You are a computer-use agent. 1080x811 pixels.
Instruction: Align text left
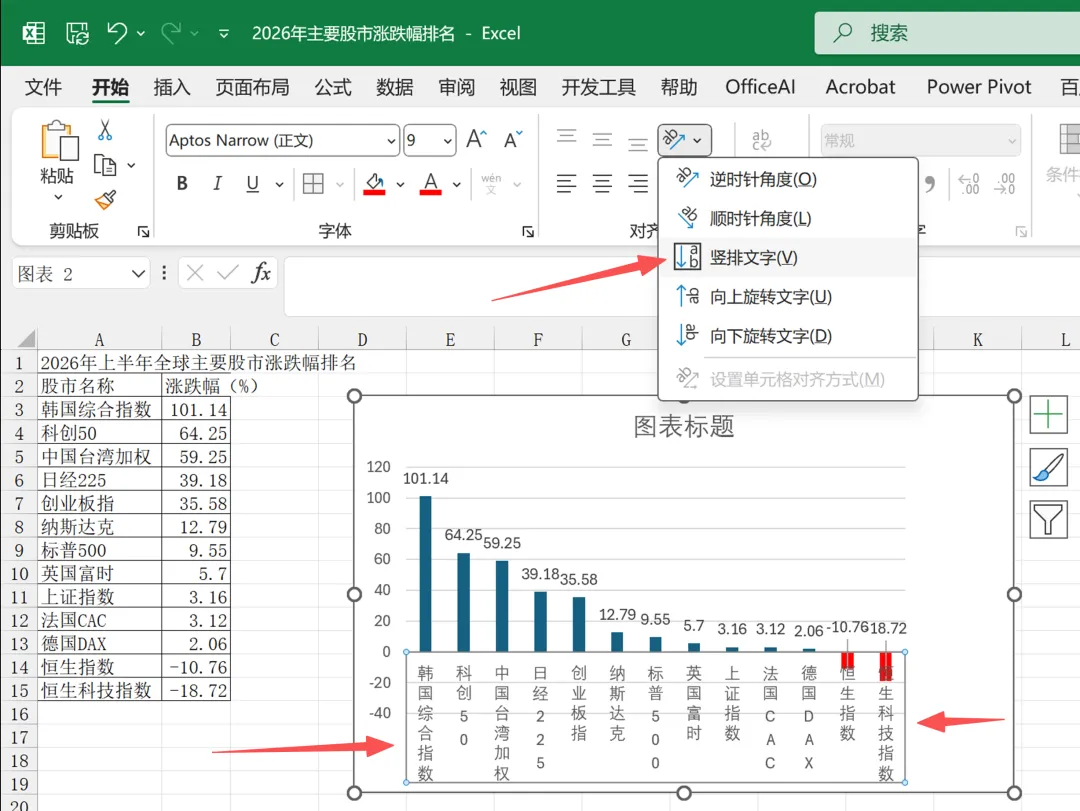[566, 183]
